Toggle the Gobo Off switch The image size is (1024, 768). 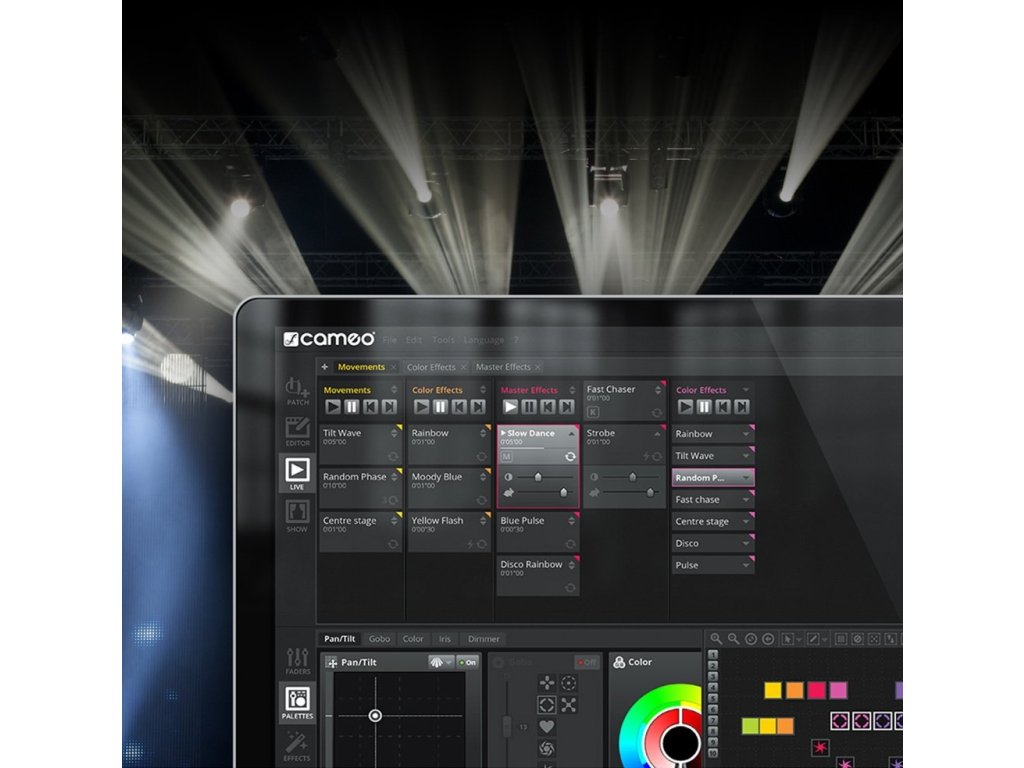(x=587, y=662)
